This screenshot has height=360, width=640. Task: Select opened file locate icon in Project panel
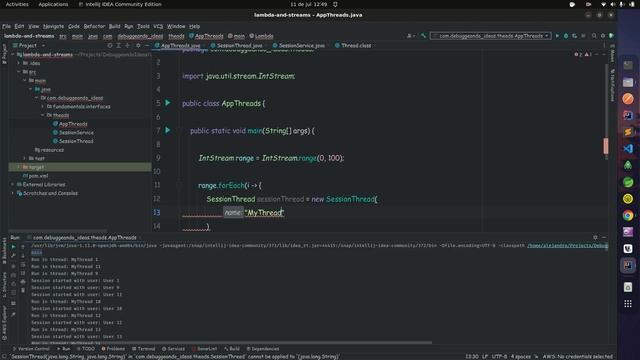(x=110, y=45)
